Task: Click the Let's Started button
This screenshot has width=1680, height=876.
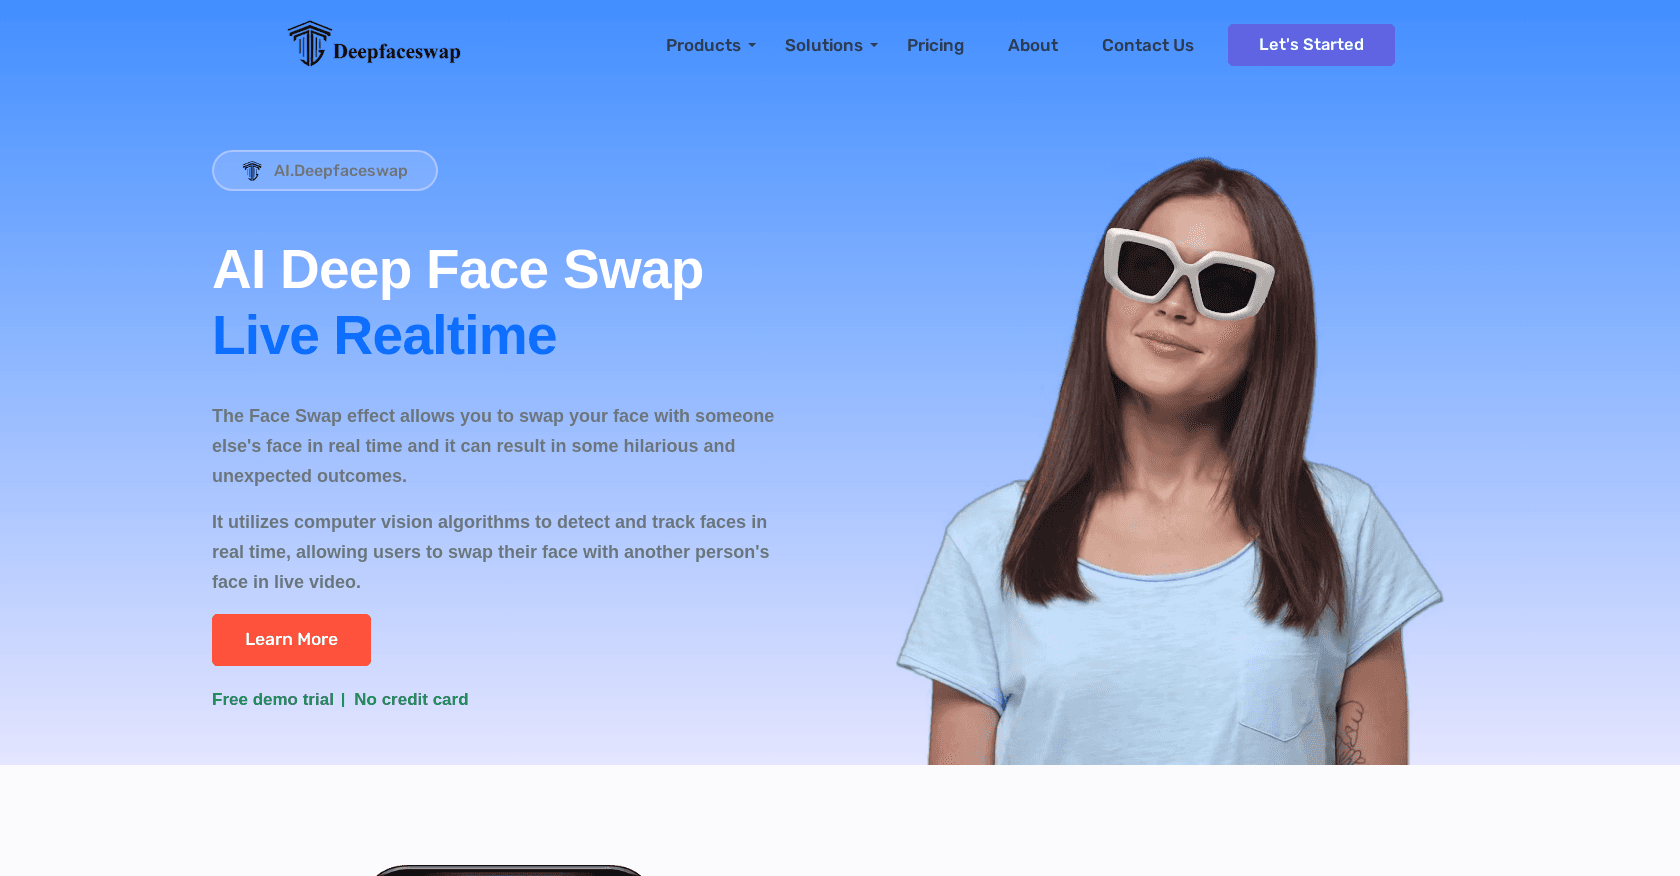Action: 1311,45
